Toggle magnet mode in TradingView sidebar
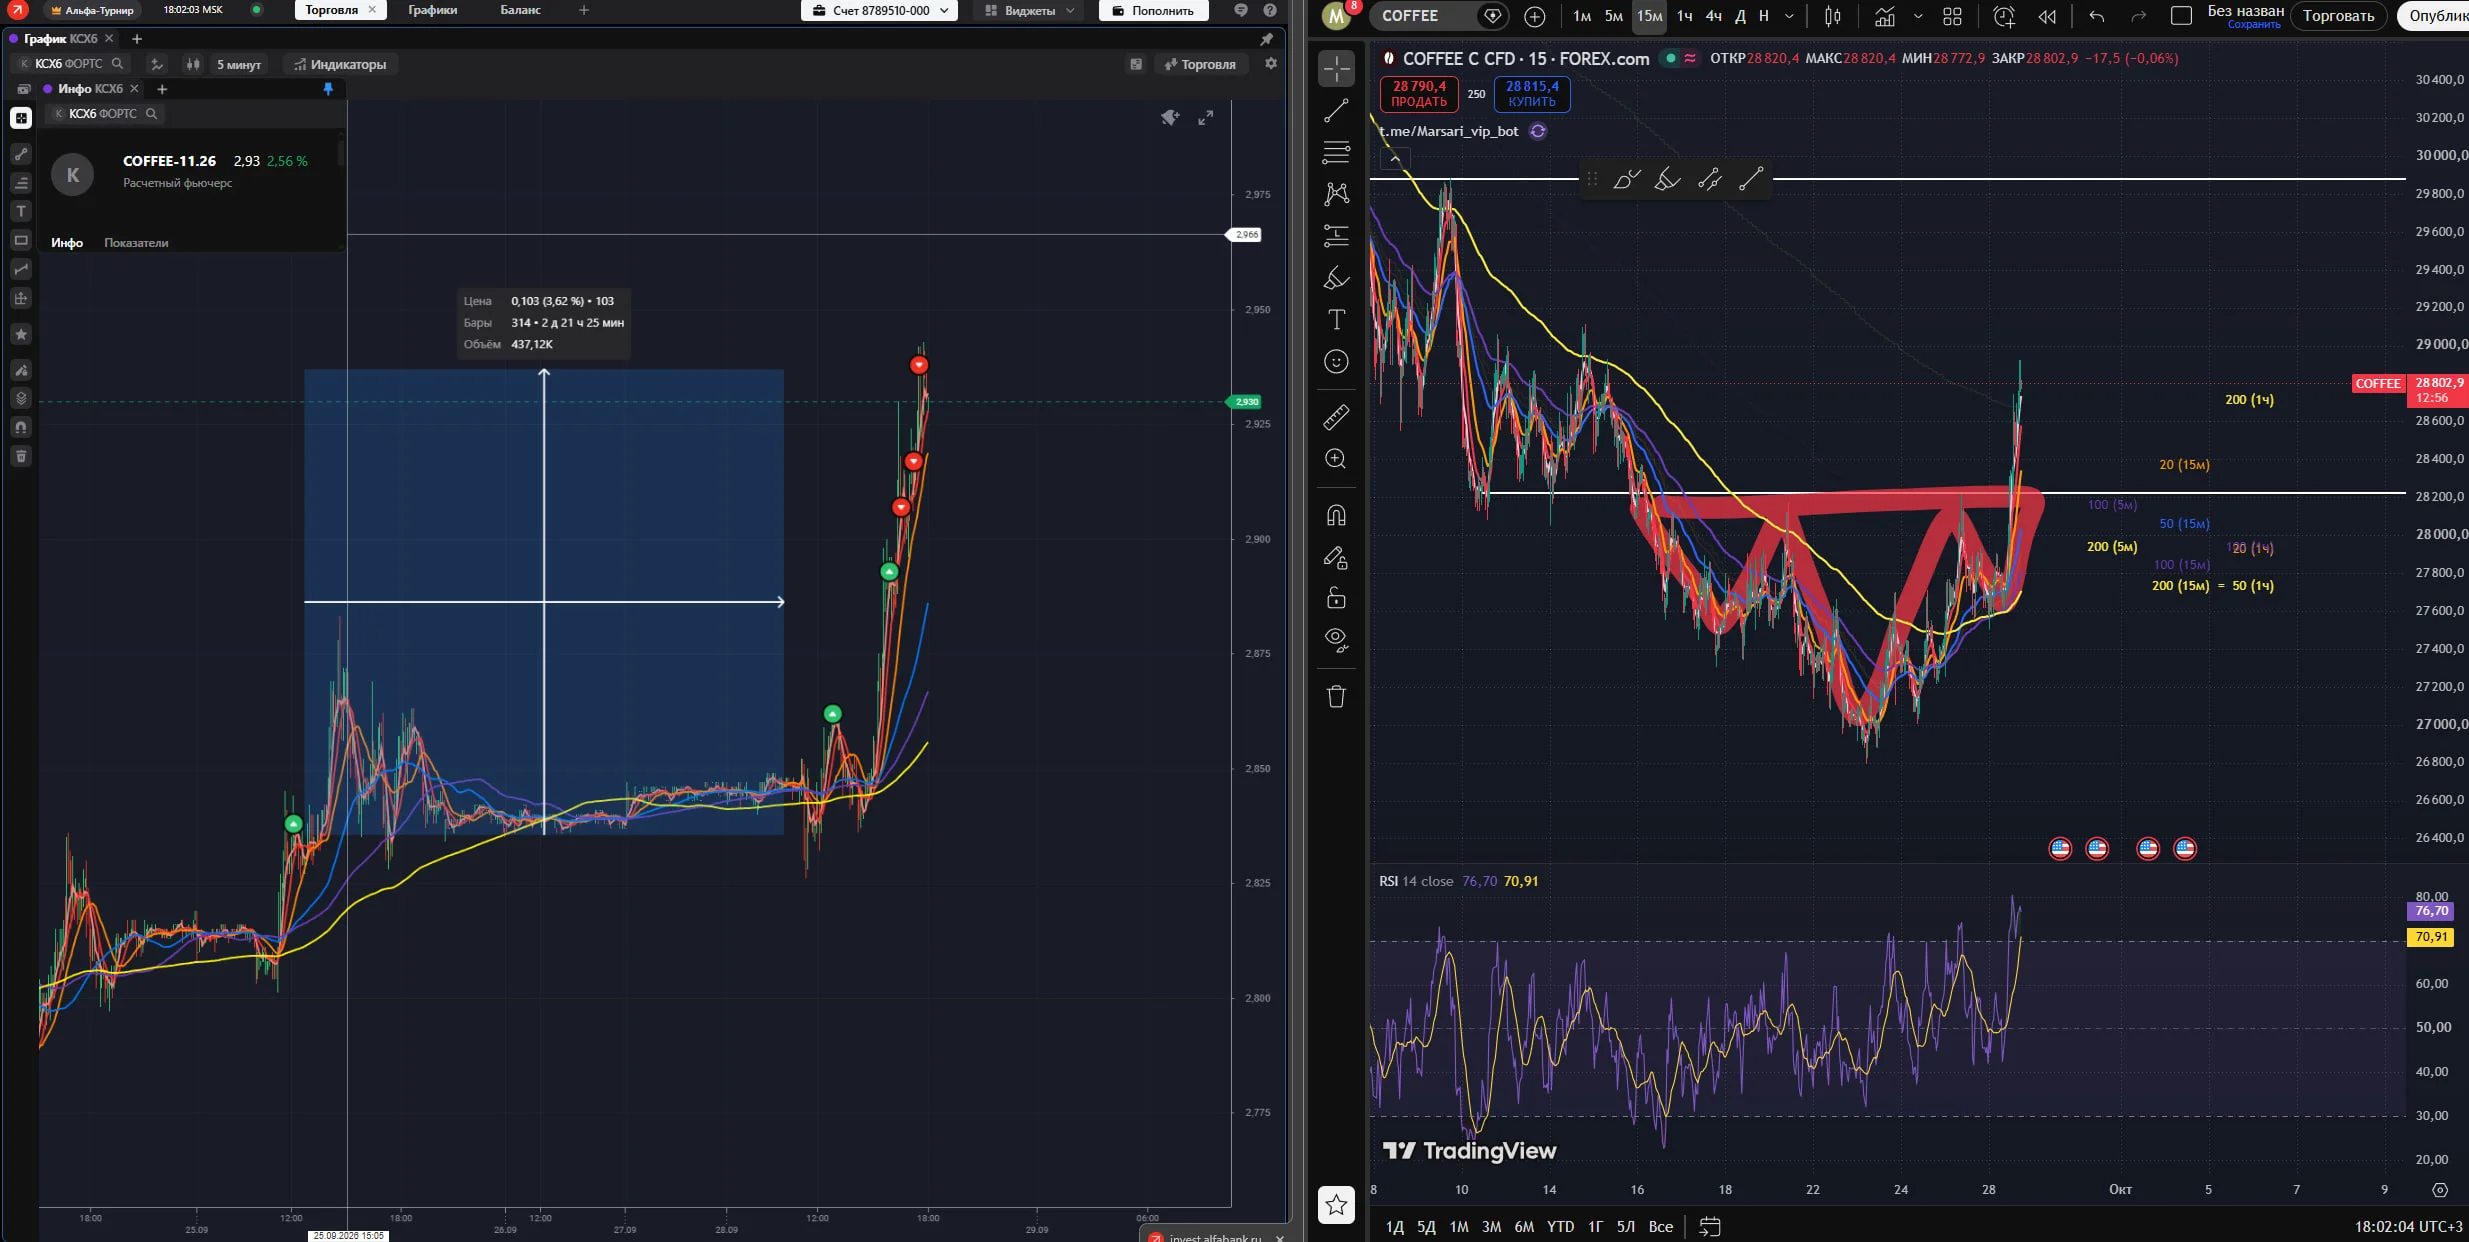The width and height of the screenshot is (2469, 1242). click(x=1336, y=515)
